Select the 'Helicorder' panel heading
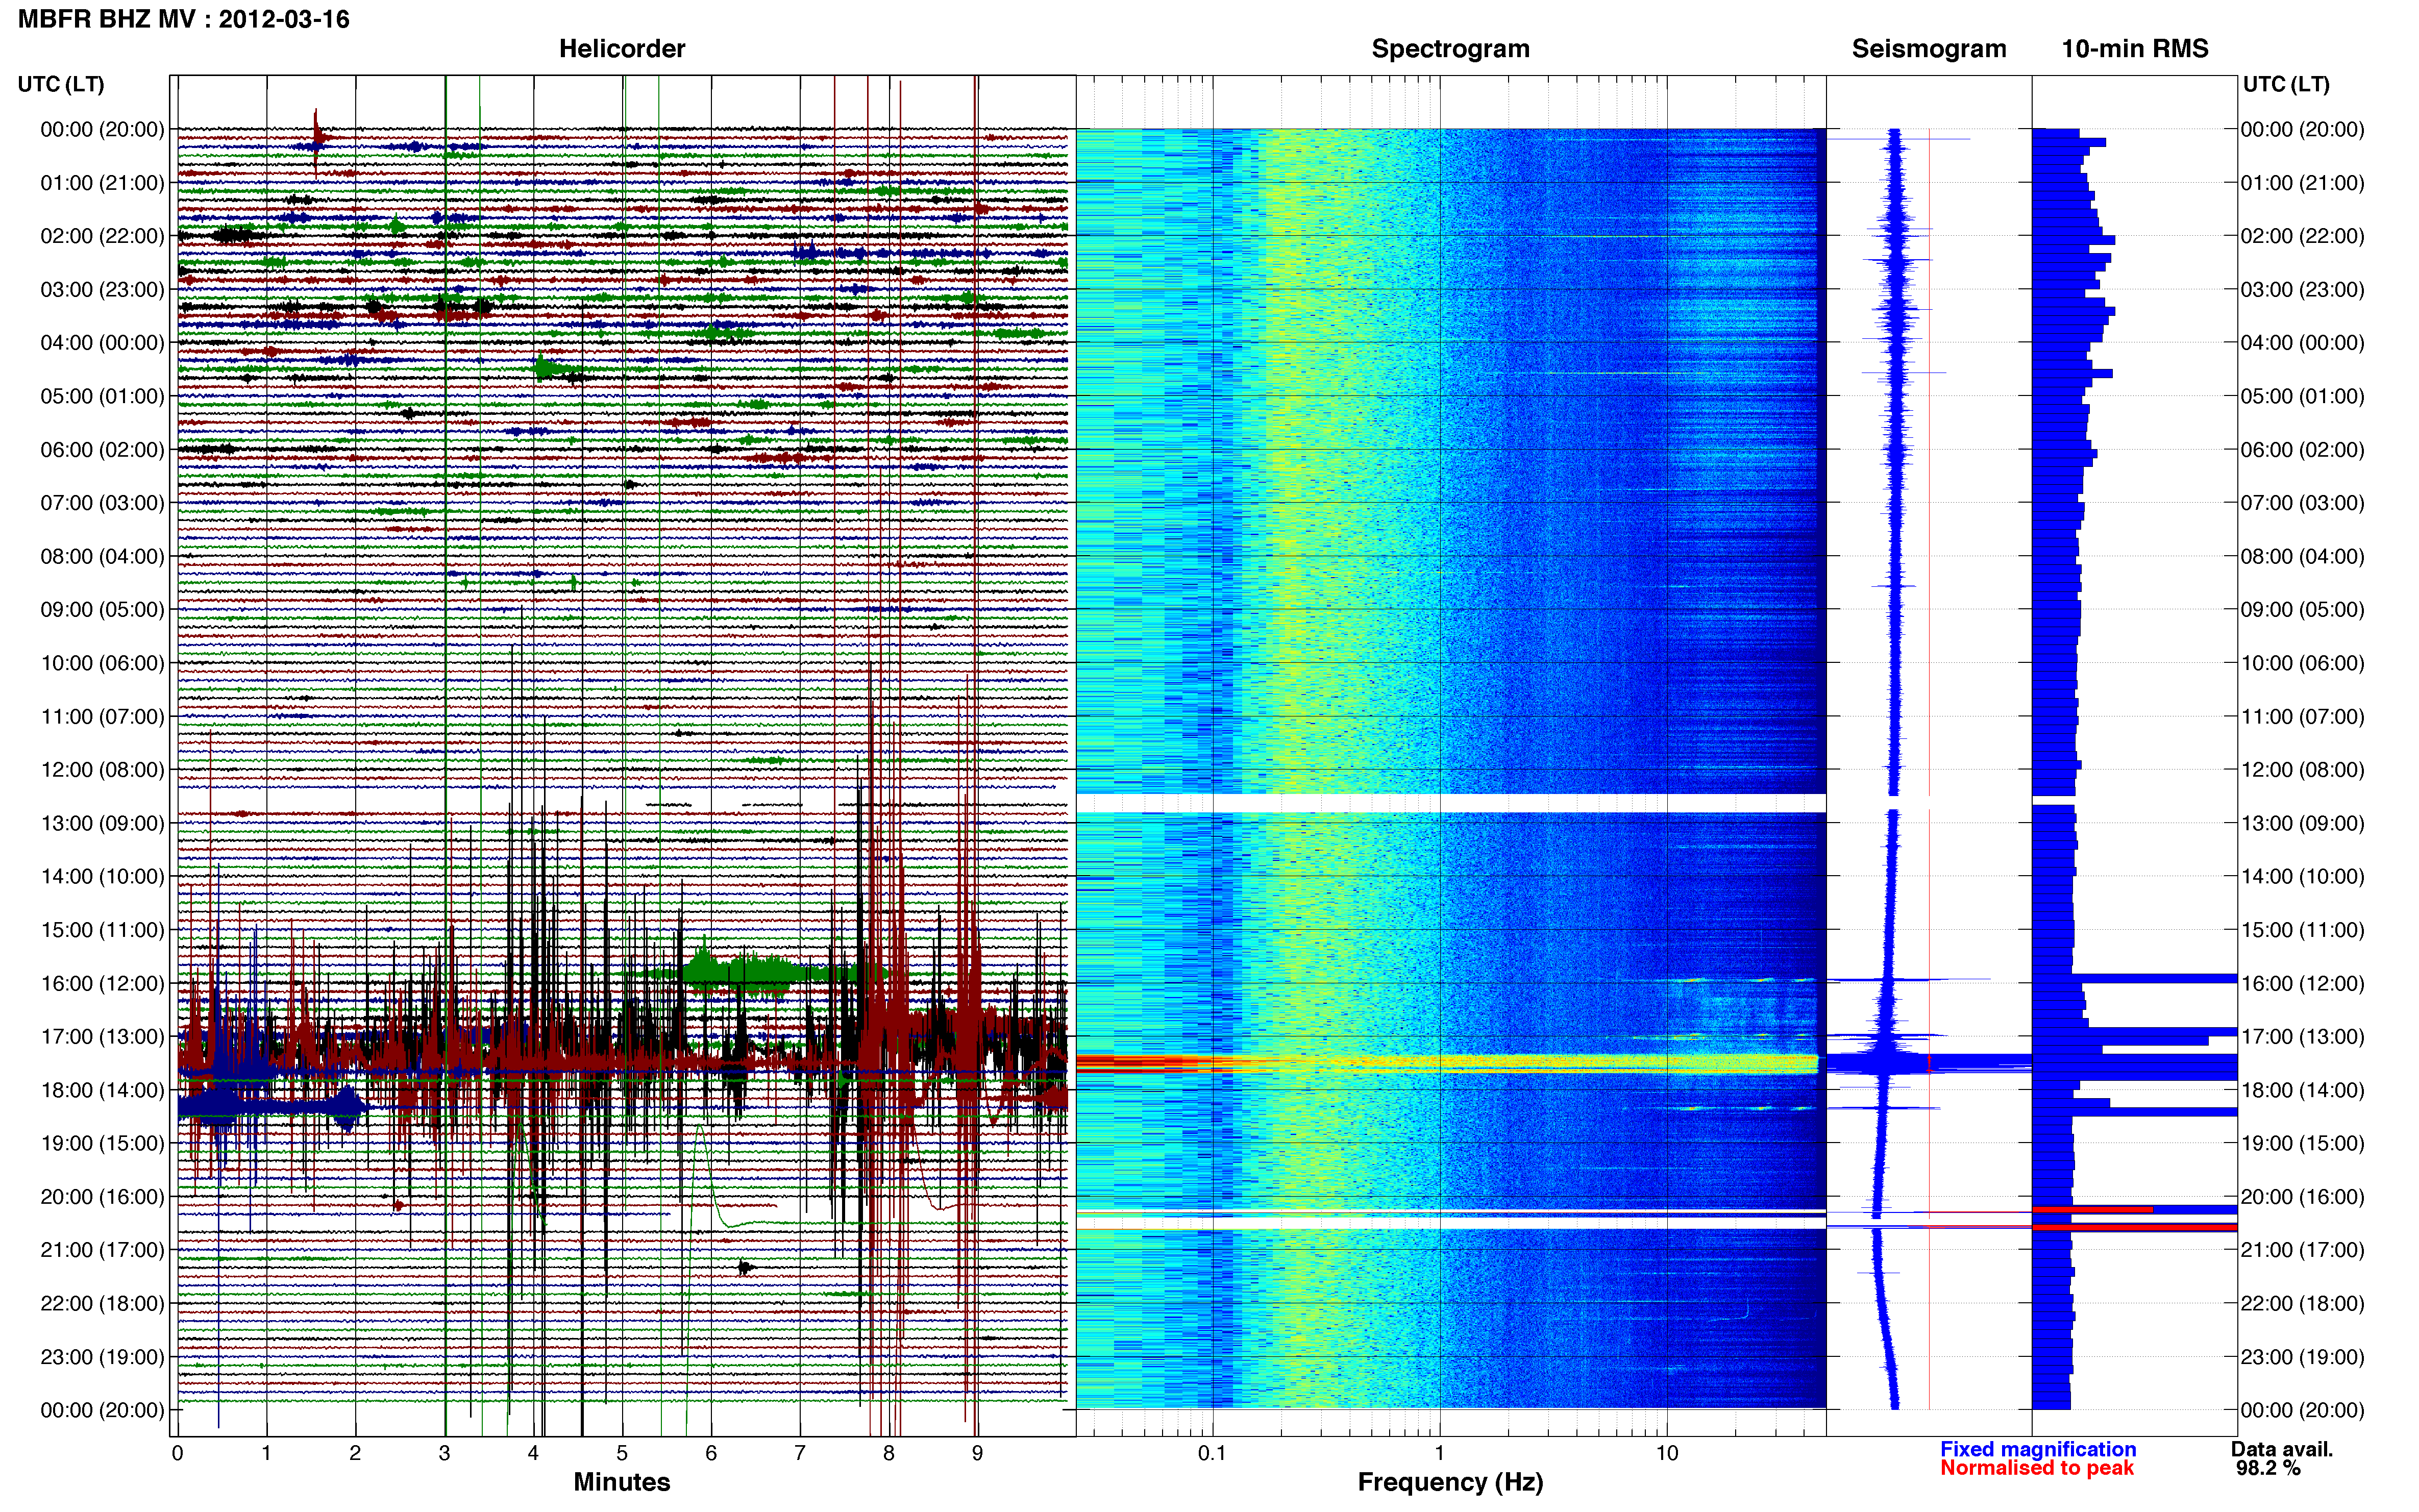The image size is (2419, 1512). (622, 49)
